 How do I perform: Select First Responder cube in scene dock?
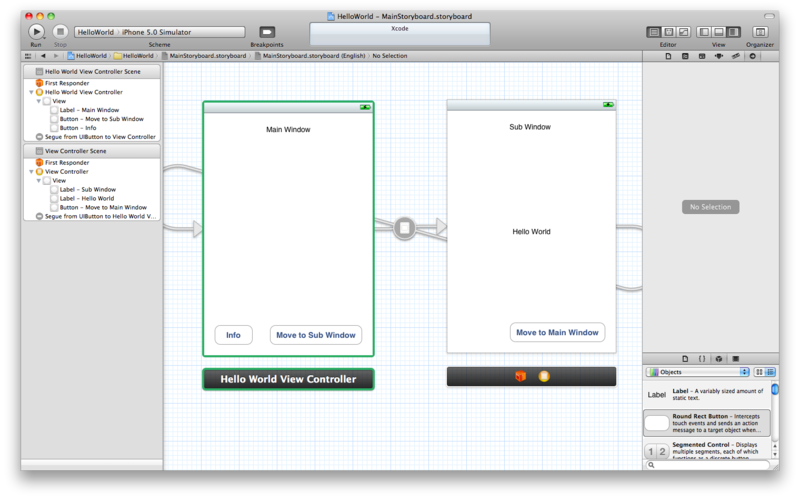click(520, 376)
